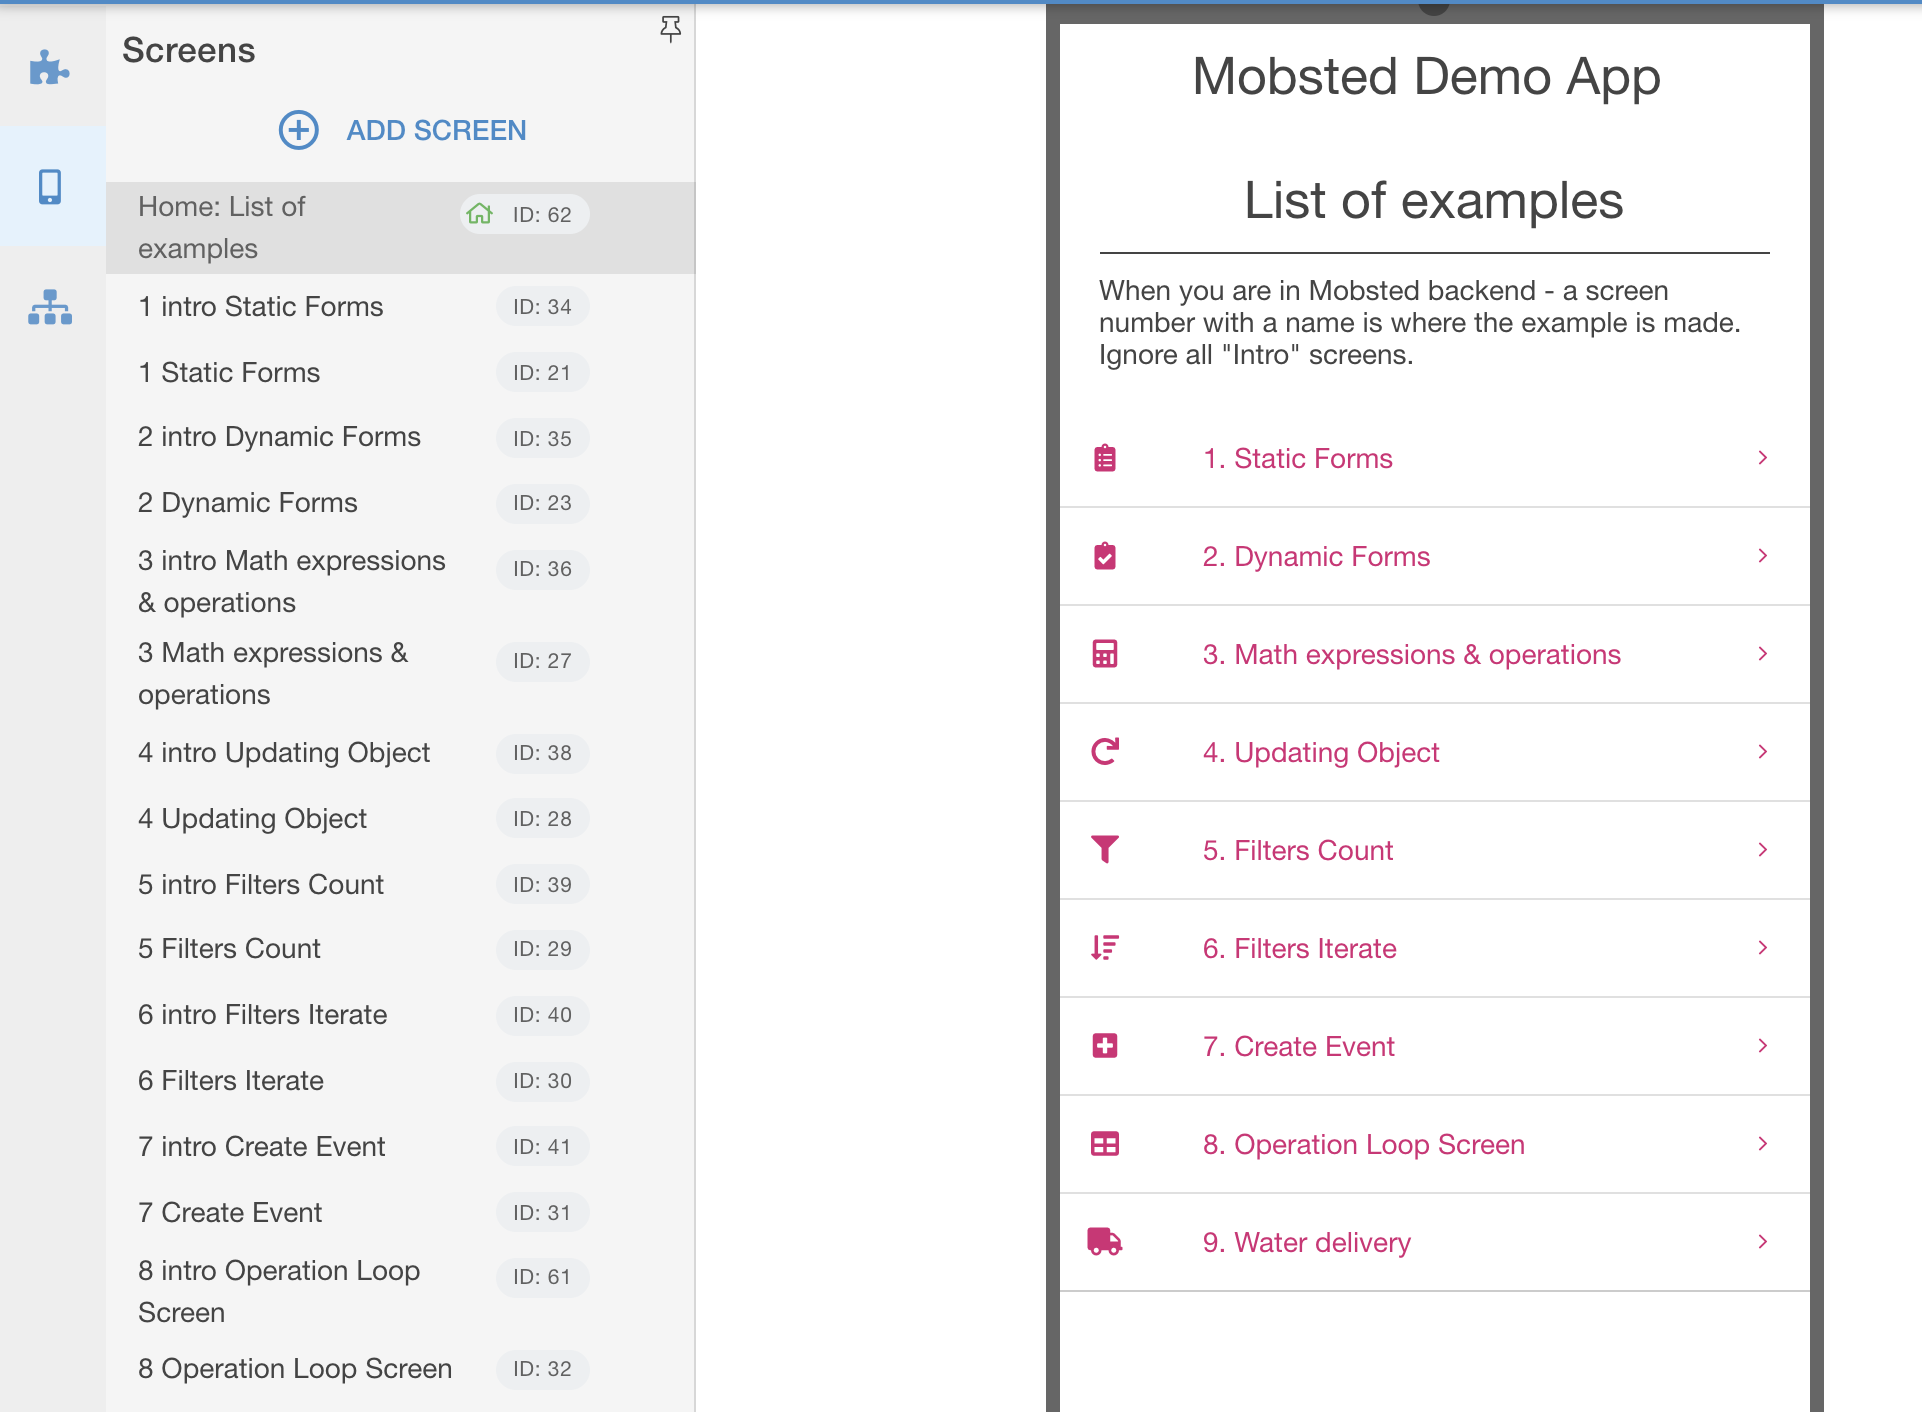Open the hierarchy sitemap sidebar icon
The width and height of the screenshot is (1922, 1428).
[x=50, y=307]
